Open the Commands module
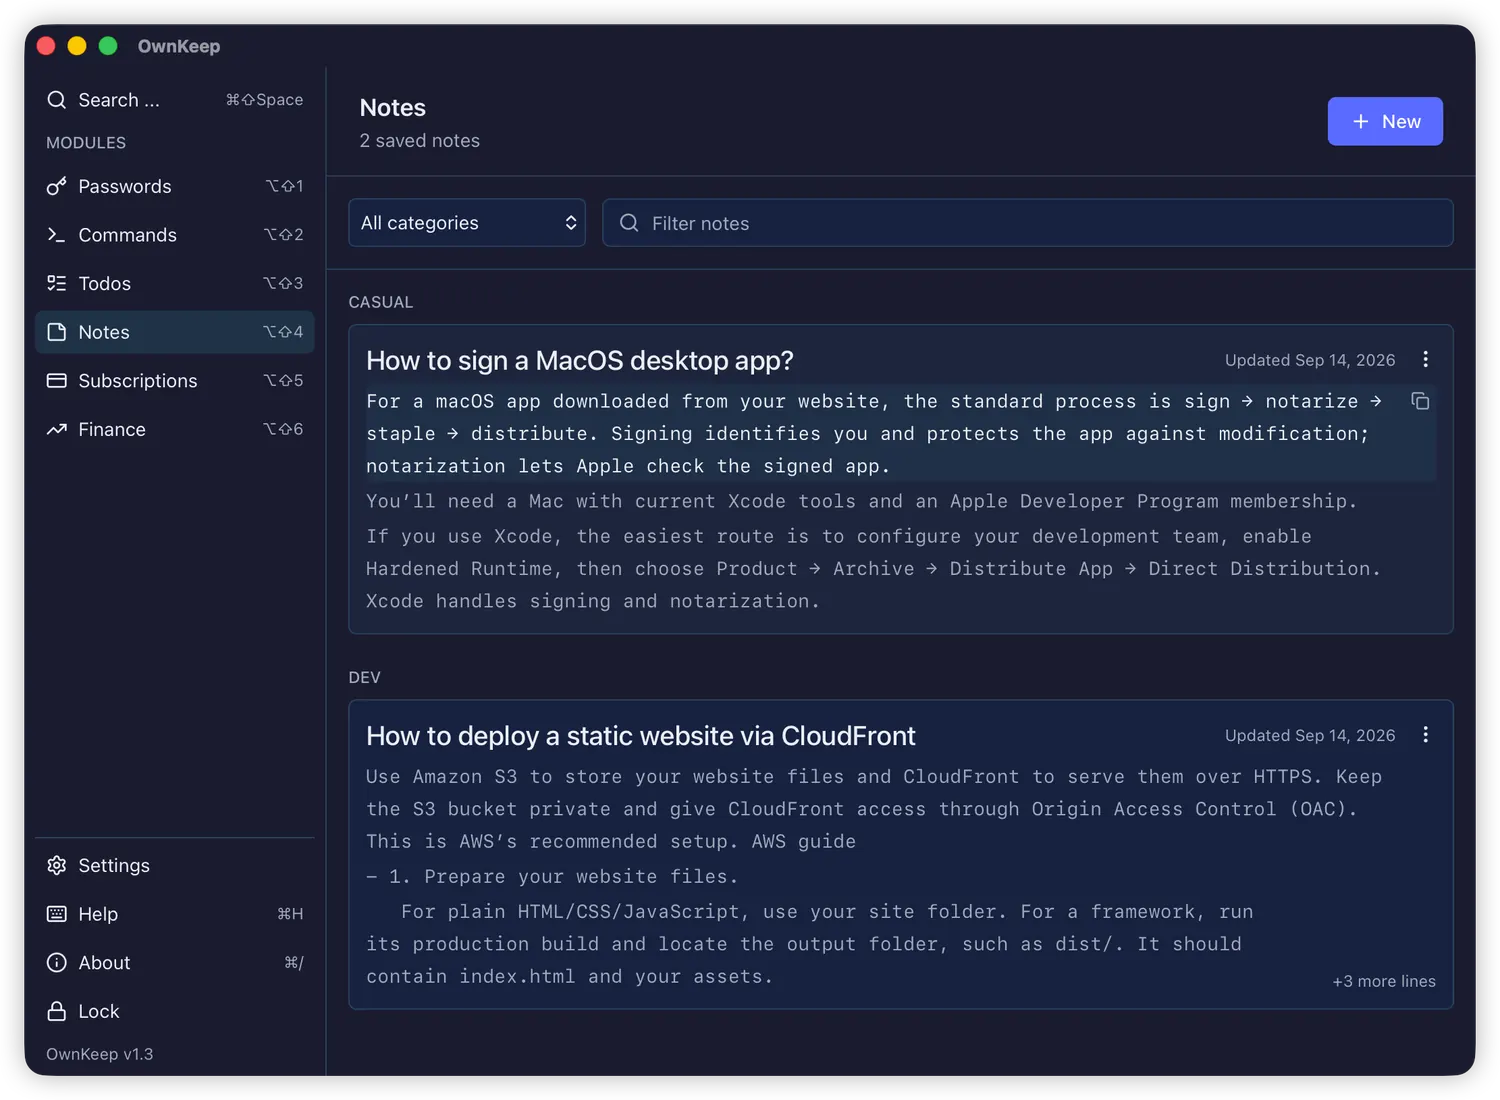Viewport: 1500px width, 1100px height. pos(174,235)
